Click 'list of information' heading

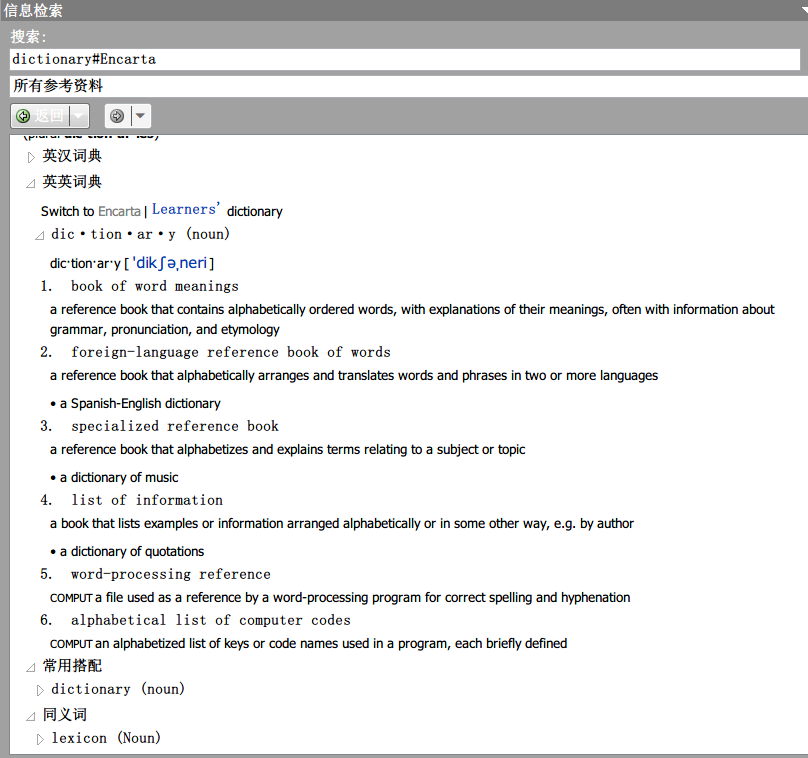coord(147,500)
